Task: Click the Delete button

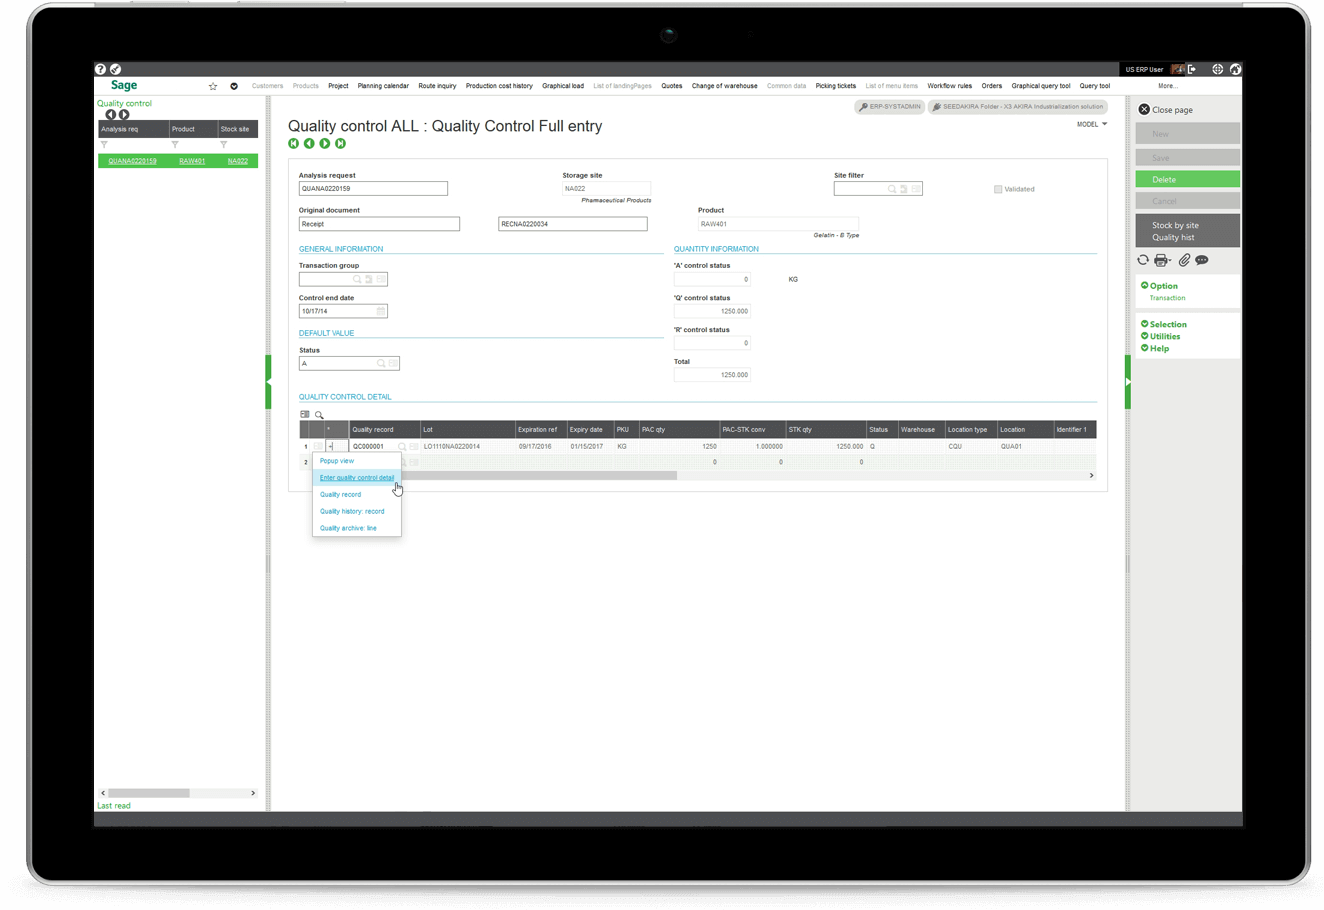Action: [1188, 179]
